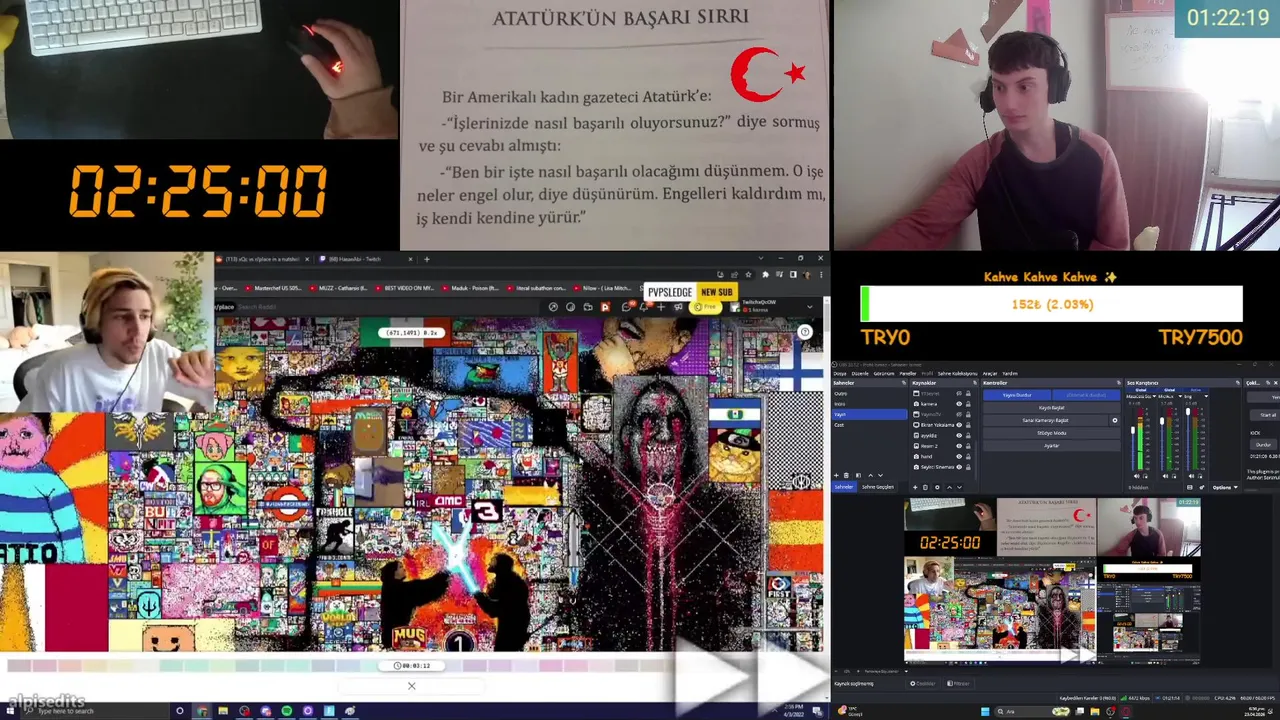Viewport: 1280px width, 720px height.
Task: Open Araçlar menu in OBS
Action: (990, 373)
